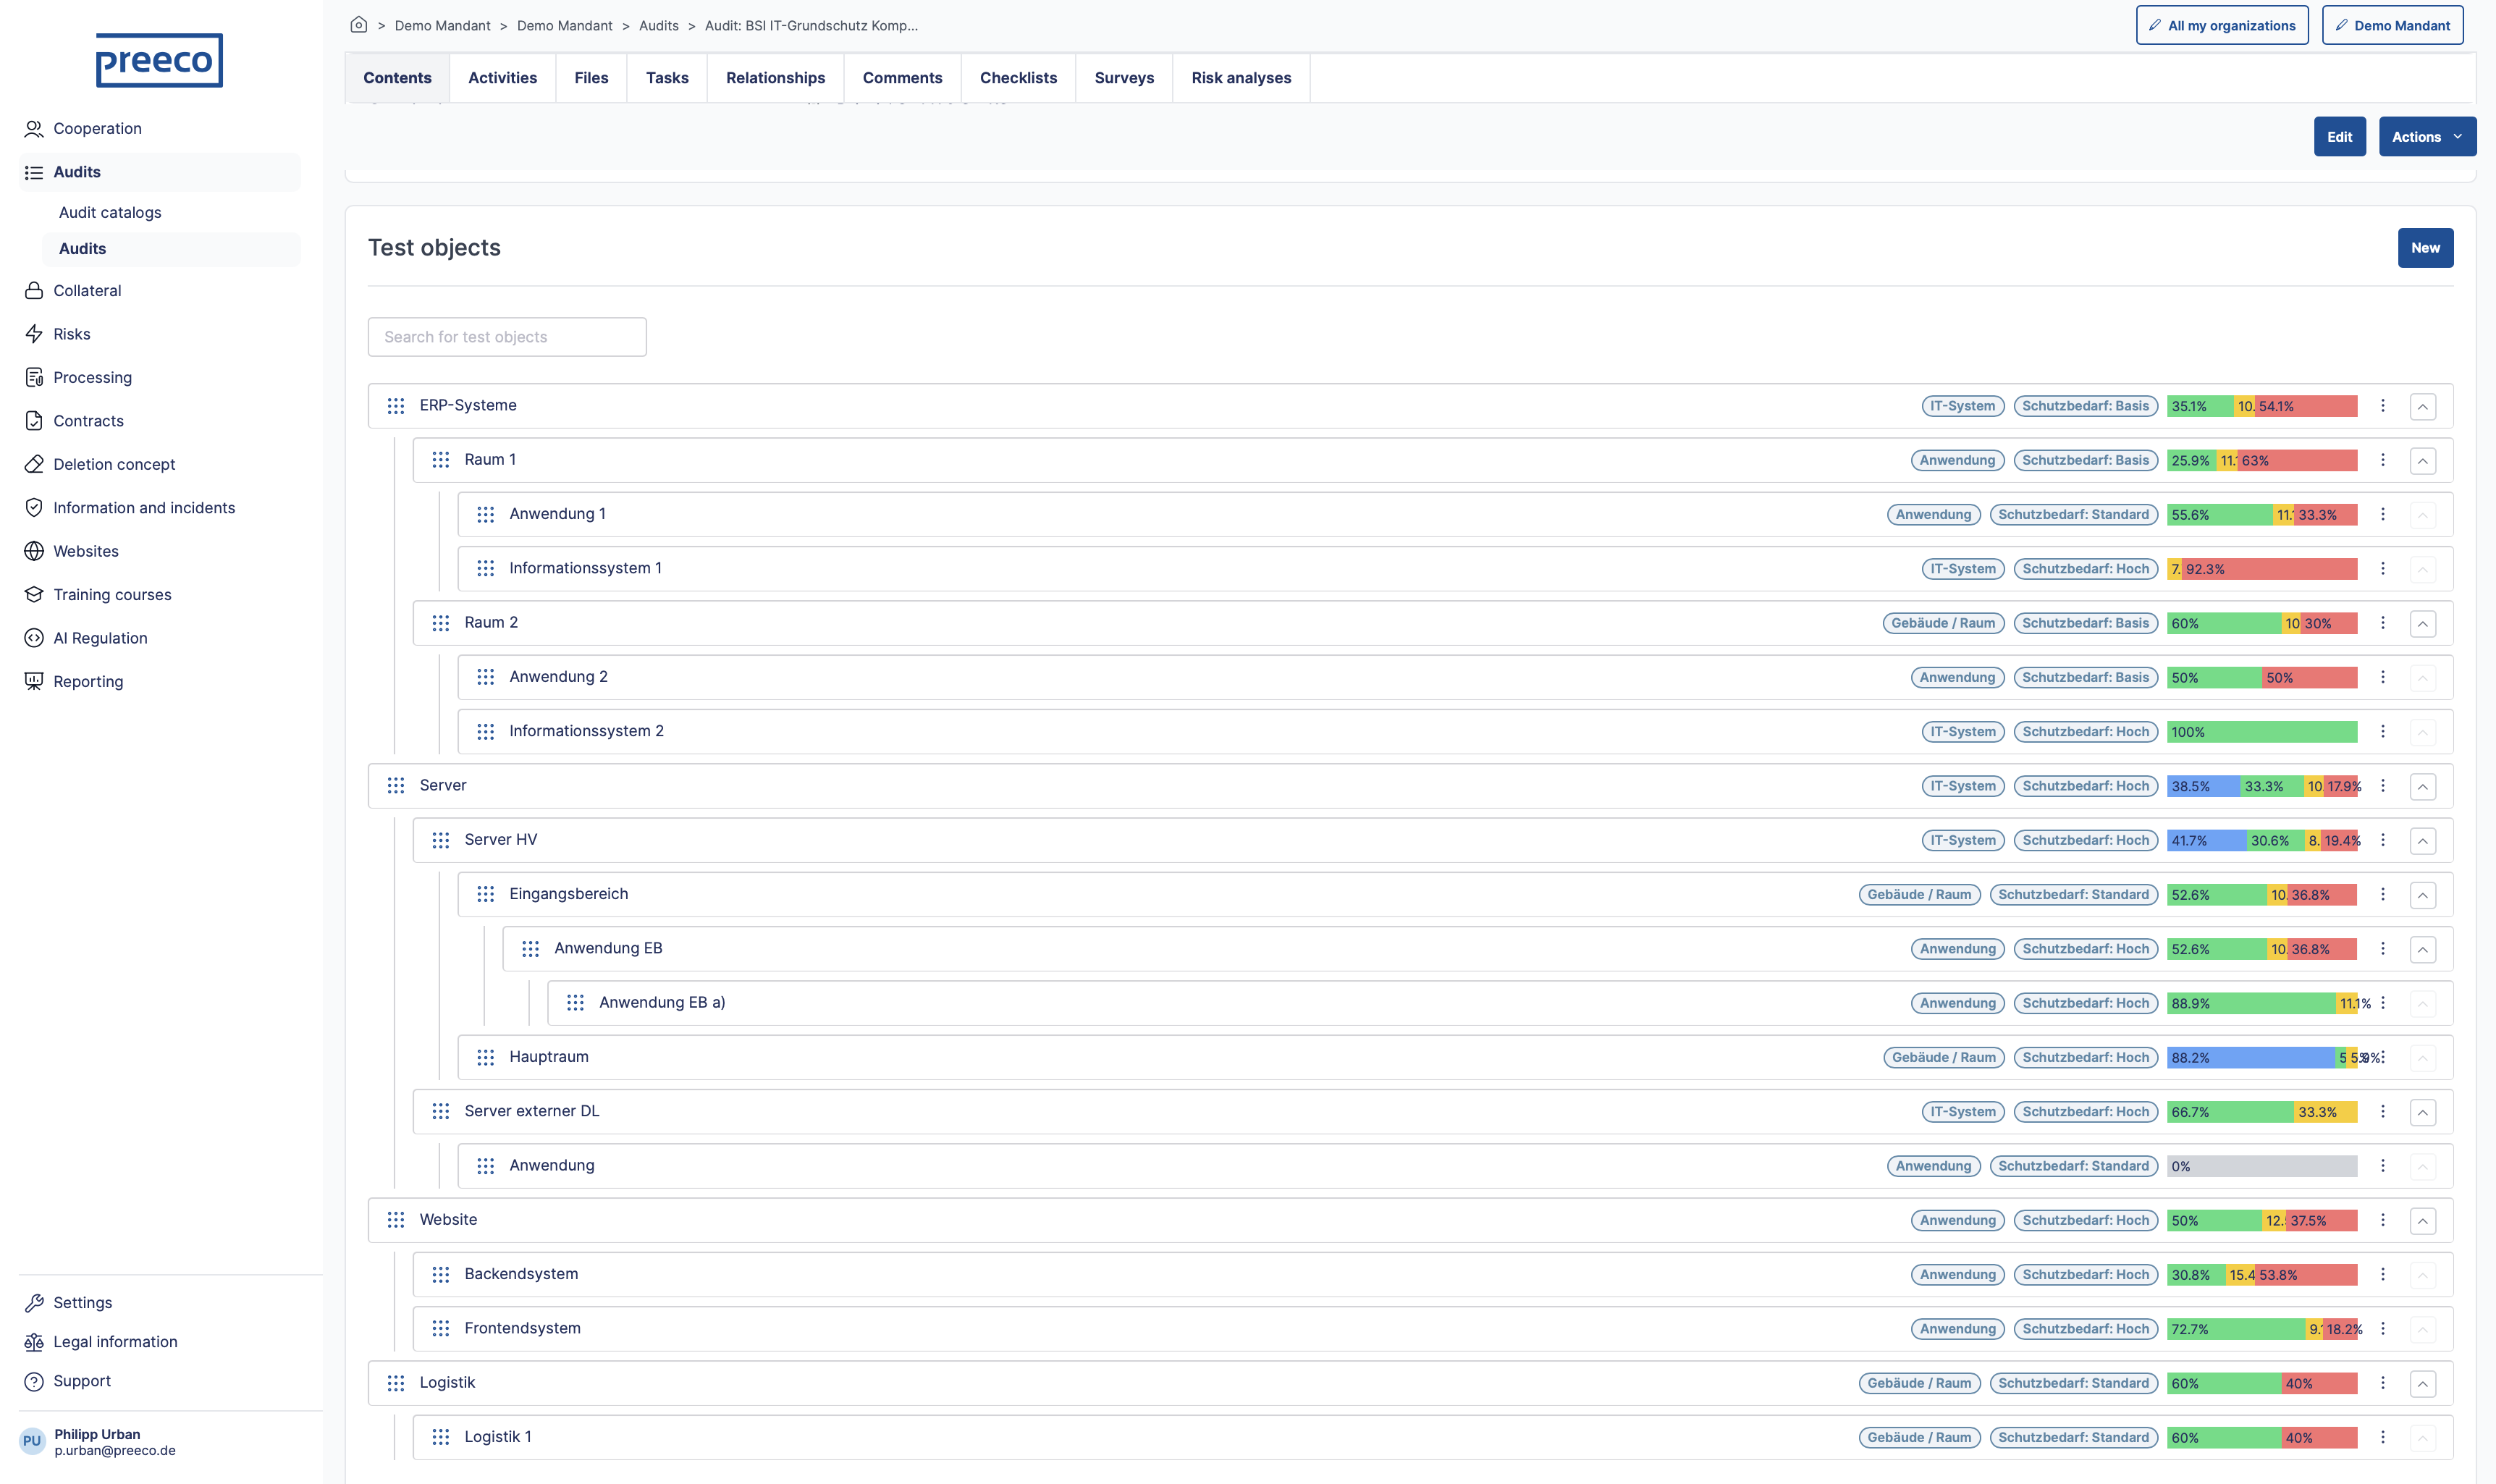Viewport: 2496px width, 1484px height.
Task: Click the New test object button
Action: (2424, 248)
